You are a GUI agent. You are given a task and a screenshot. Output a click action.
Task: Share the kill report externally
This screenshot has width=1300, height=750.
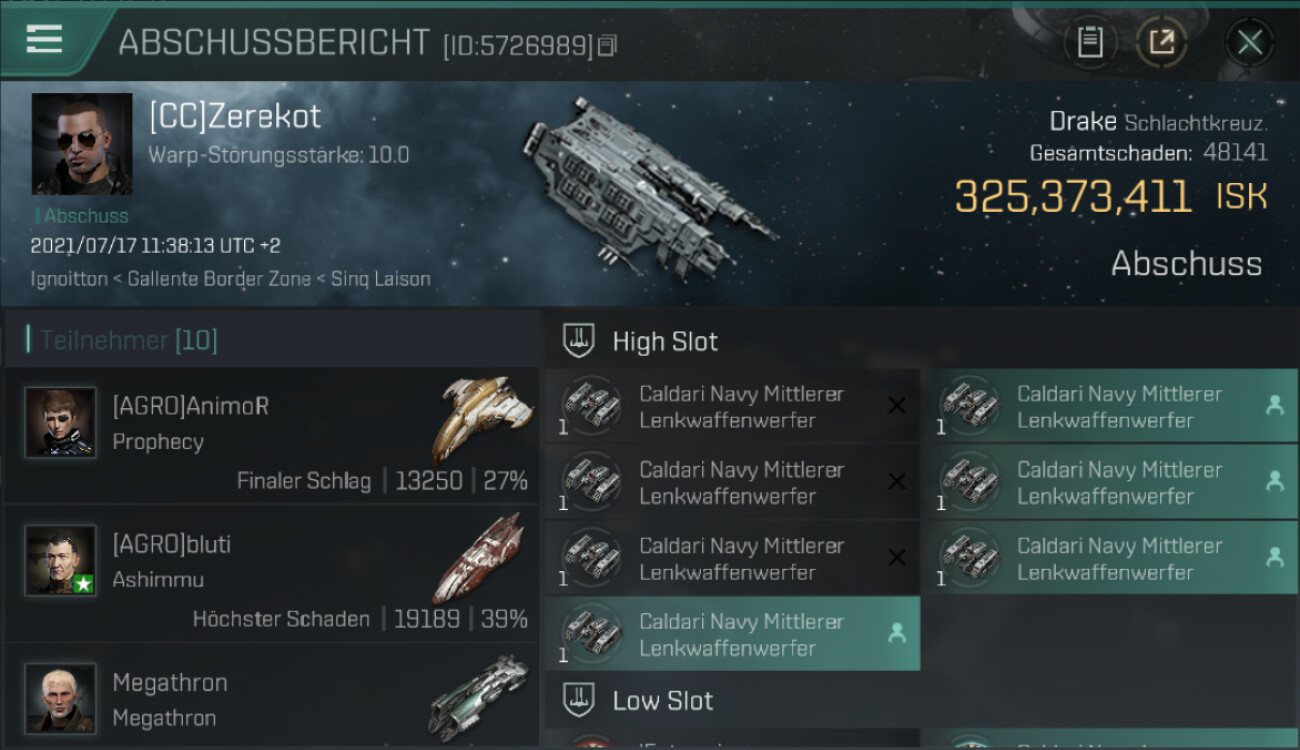tap(1161, 43)
